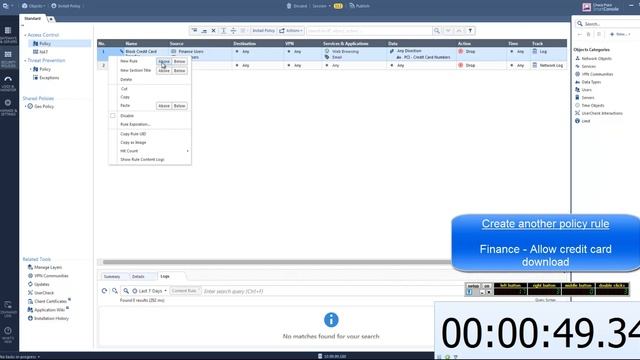Viewport: 640px width, 360px height.
Task: Open a new policy tab with plus
Action: [x=51, y=19]
